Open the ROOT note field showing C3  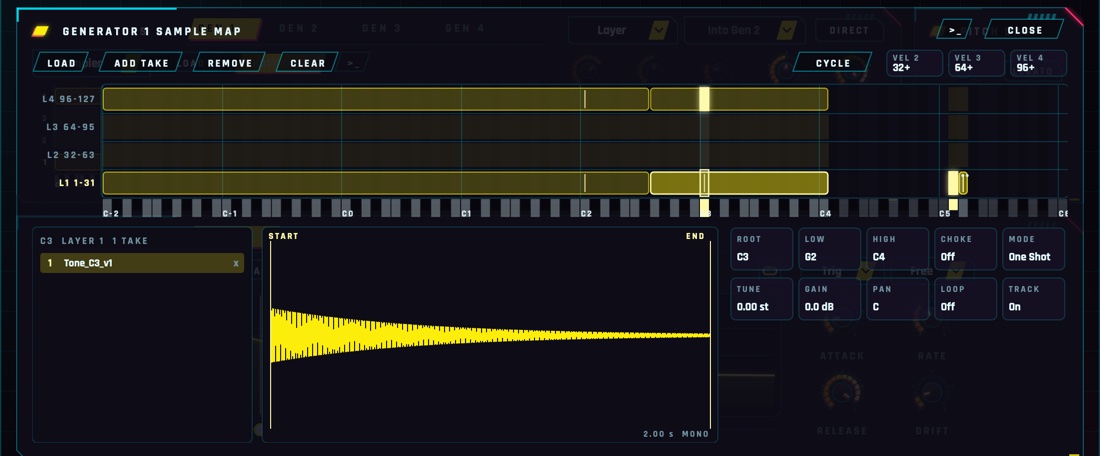[x=762, y=249]
